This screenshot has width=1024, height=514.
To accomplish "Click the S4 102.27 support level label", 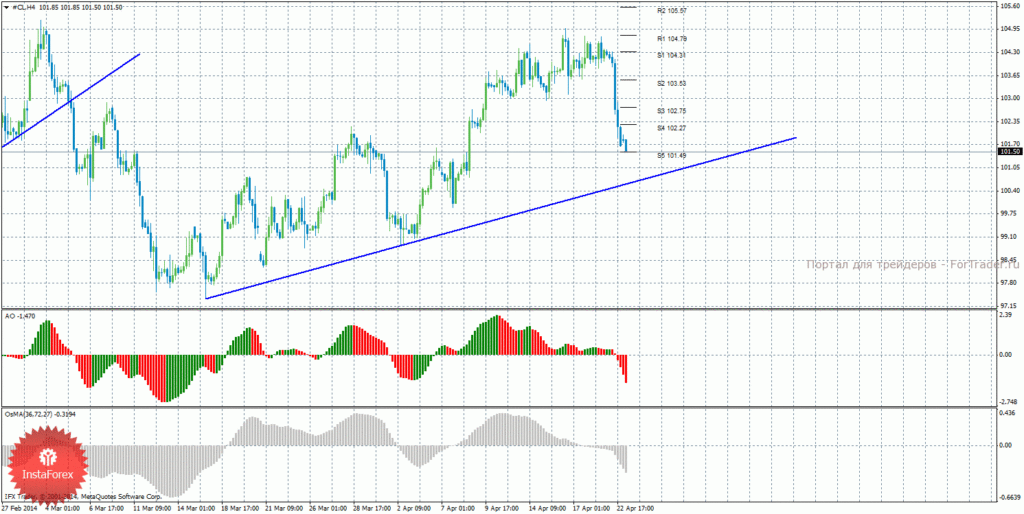I will tap(672, 129).
